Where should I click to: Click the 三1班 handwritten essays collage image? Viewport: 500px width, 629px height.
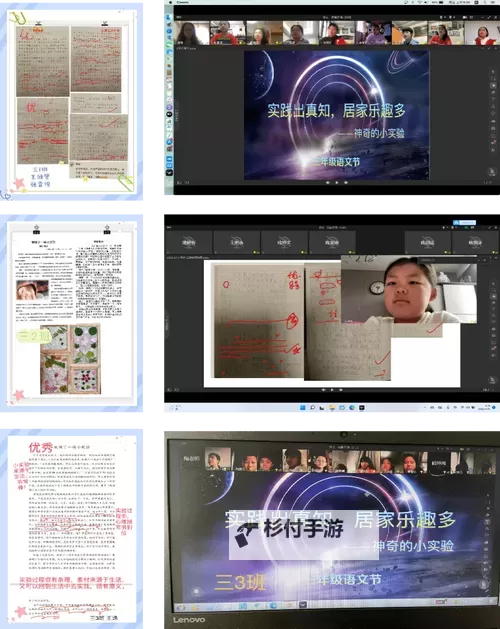pos(71,101)
